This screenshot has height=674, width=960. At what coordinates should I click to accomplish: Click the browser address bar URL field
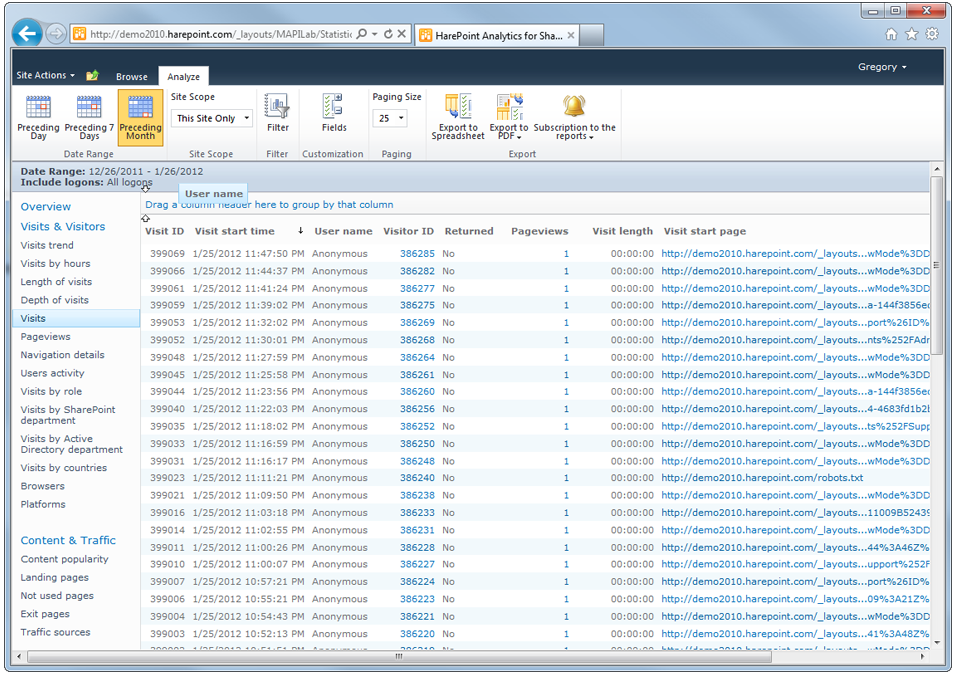pyautogui.click(x=220, y=34)
